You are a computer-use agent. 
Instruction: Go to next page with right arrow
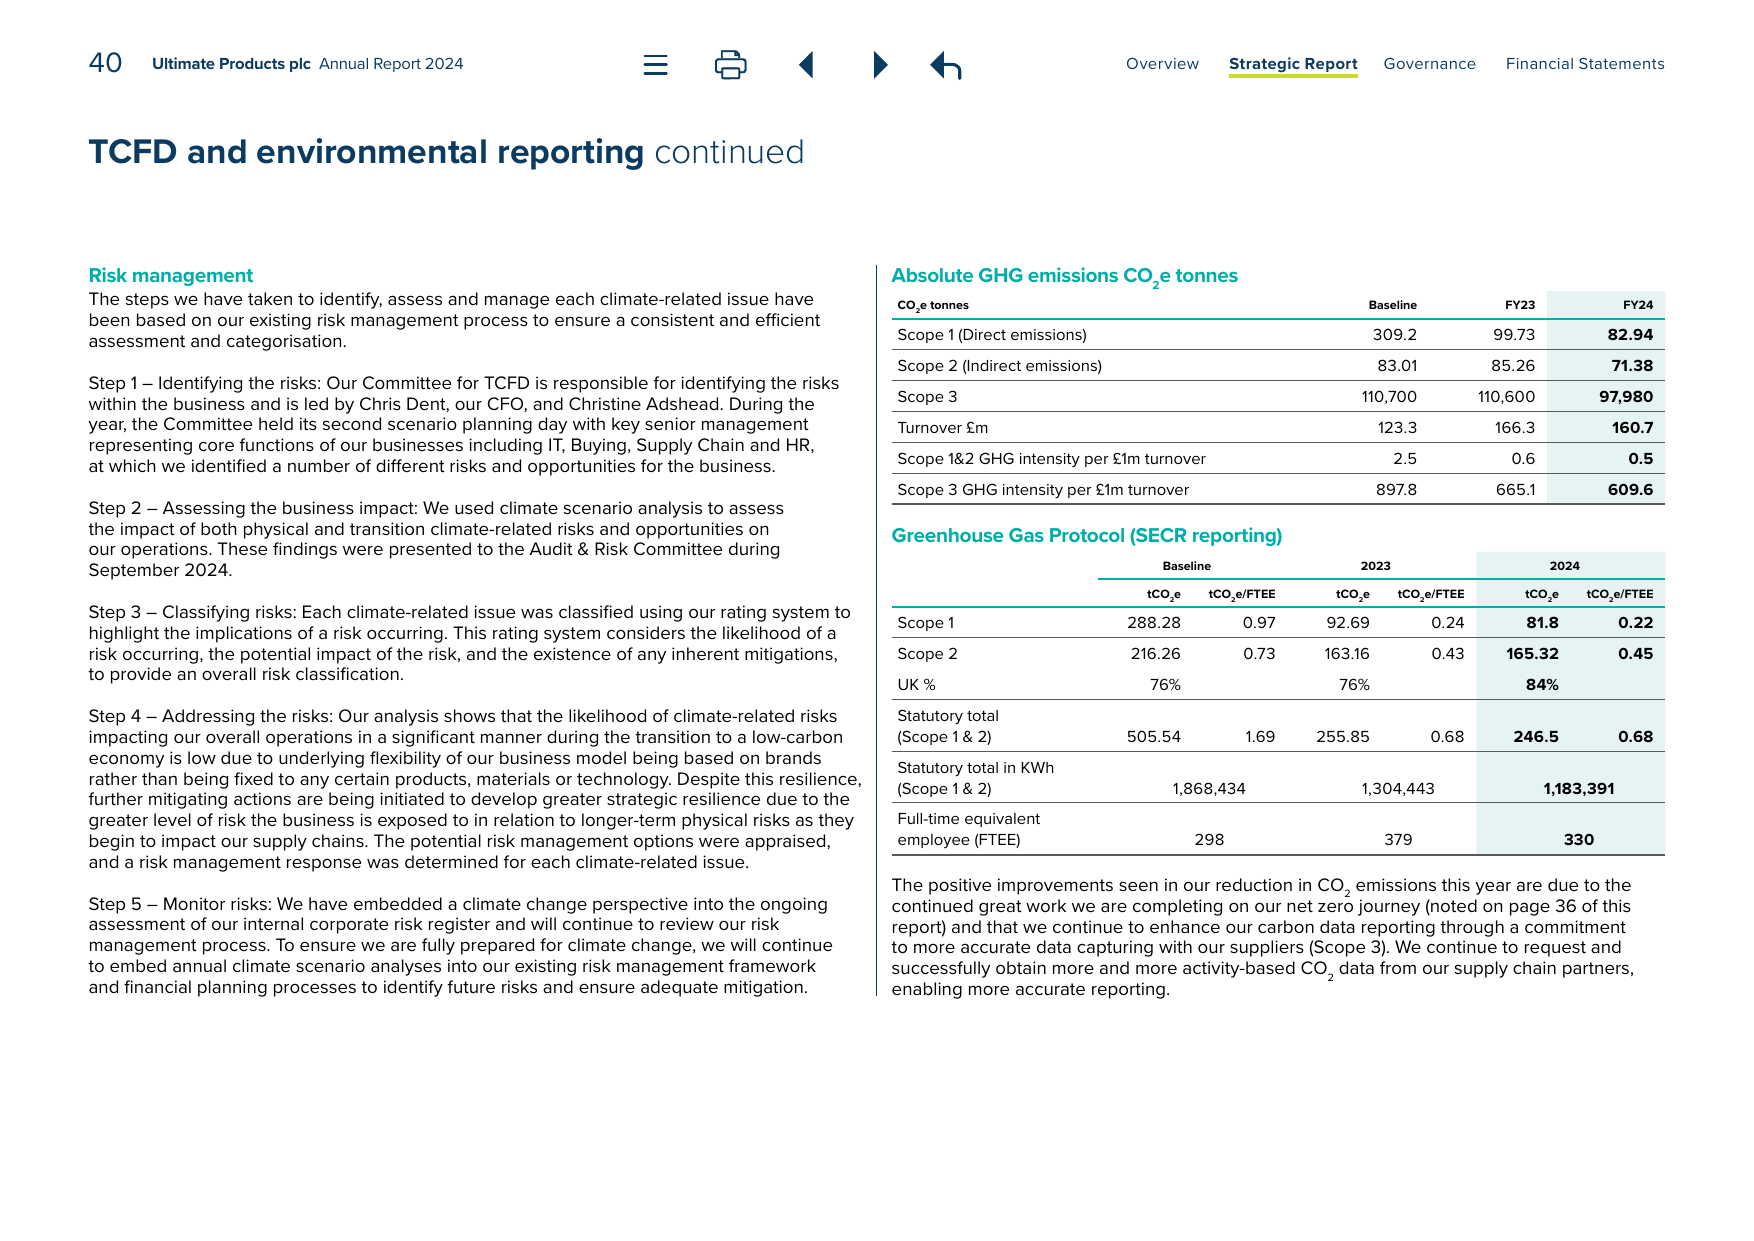(880, 65)
